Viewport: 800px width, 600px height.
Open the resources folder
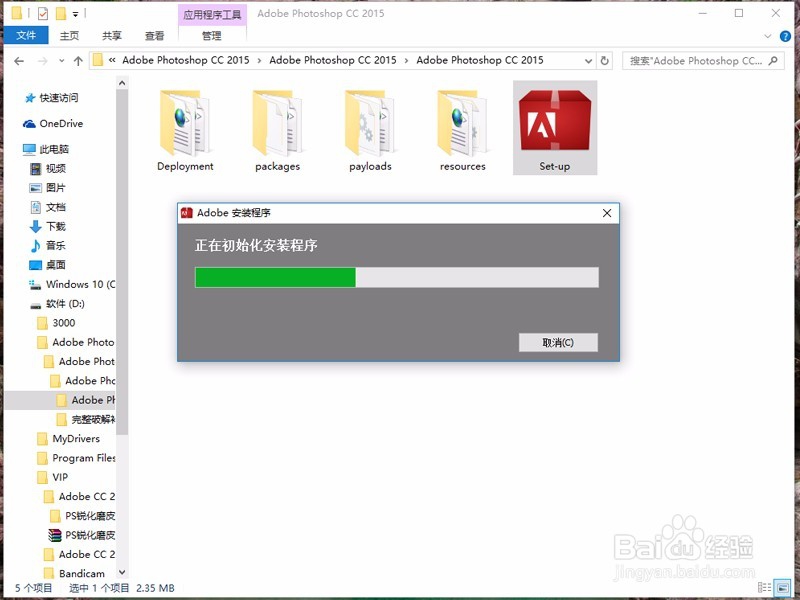(x=462, y=125)
